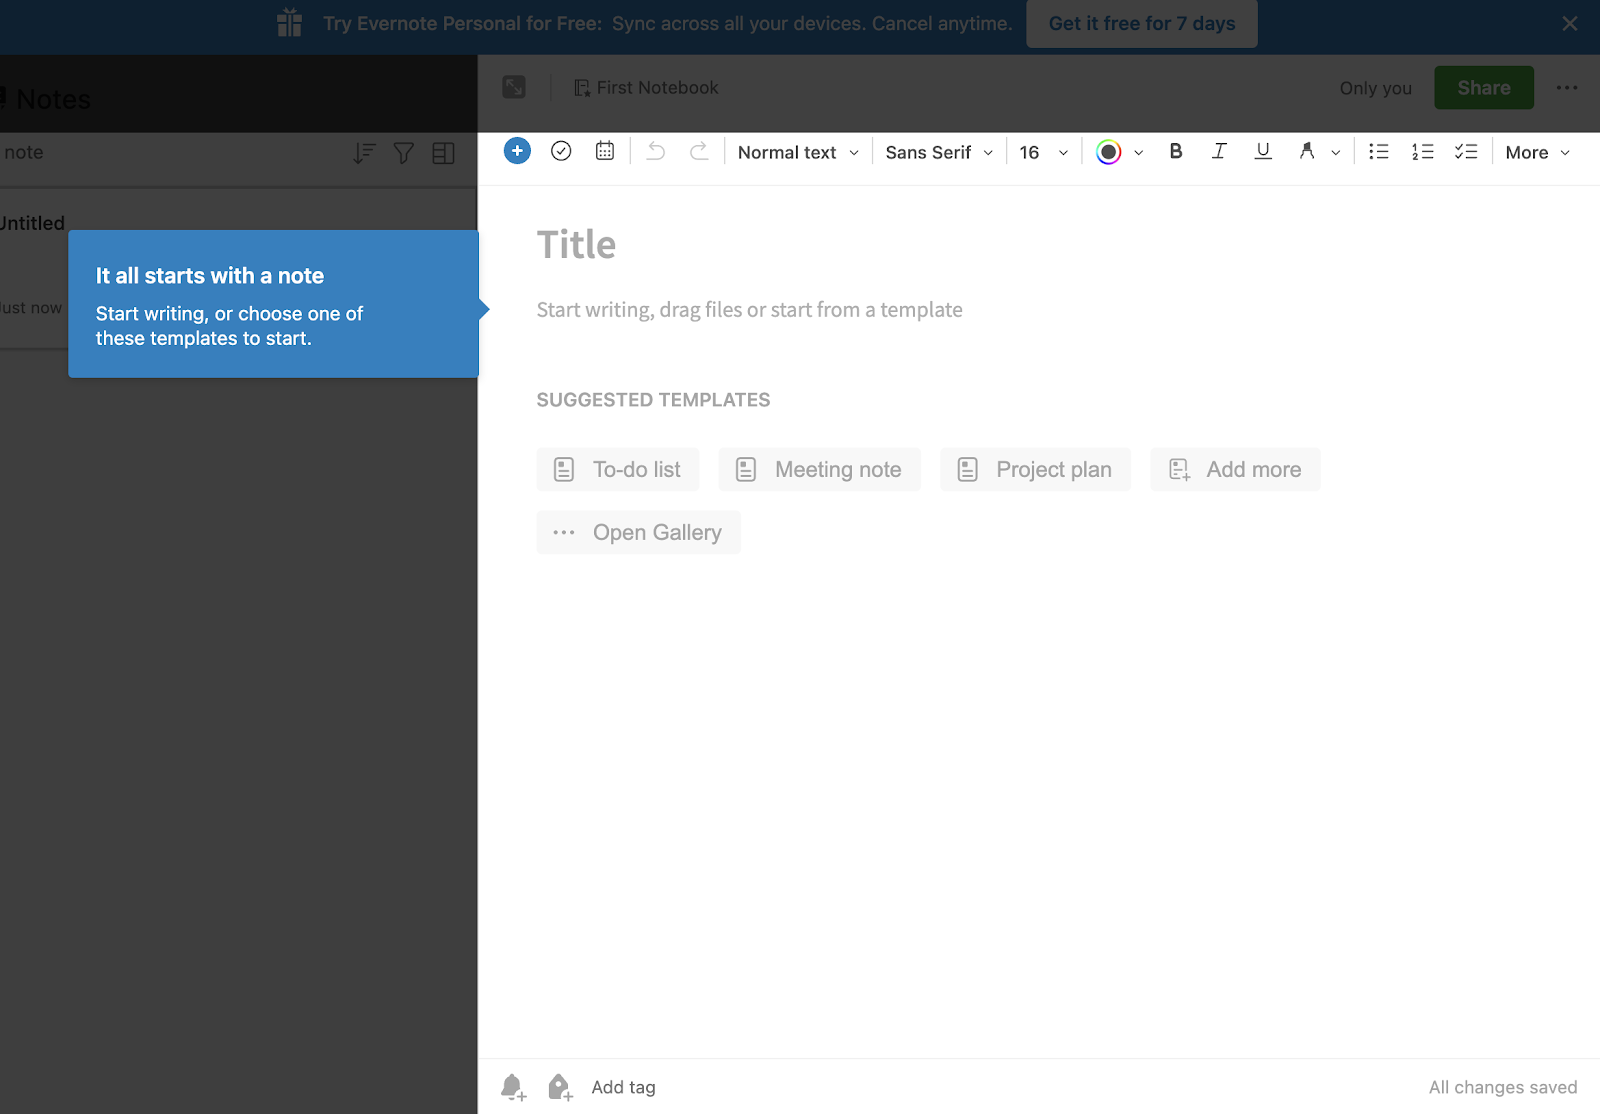Select the insert (plus) tool in the toolbar

(517, 151)
